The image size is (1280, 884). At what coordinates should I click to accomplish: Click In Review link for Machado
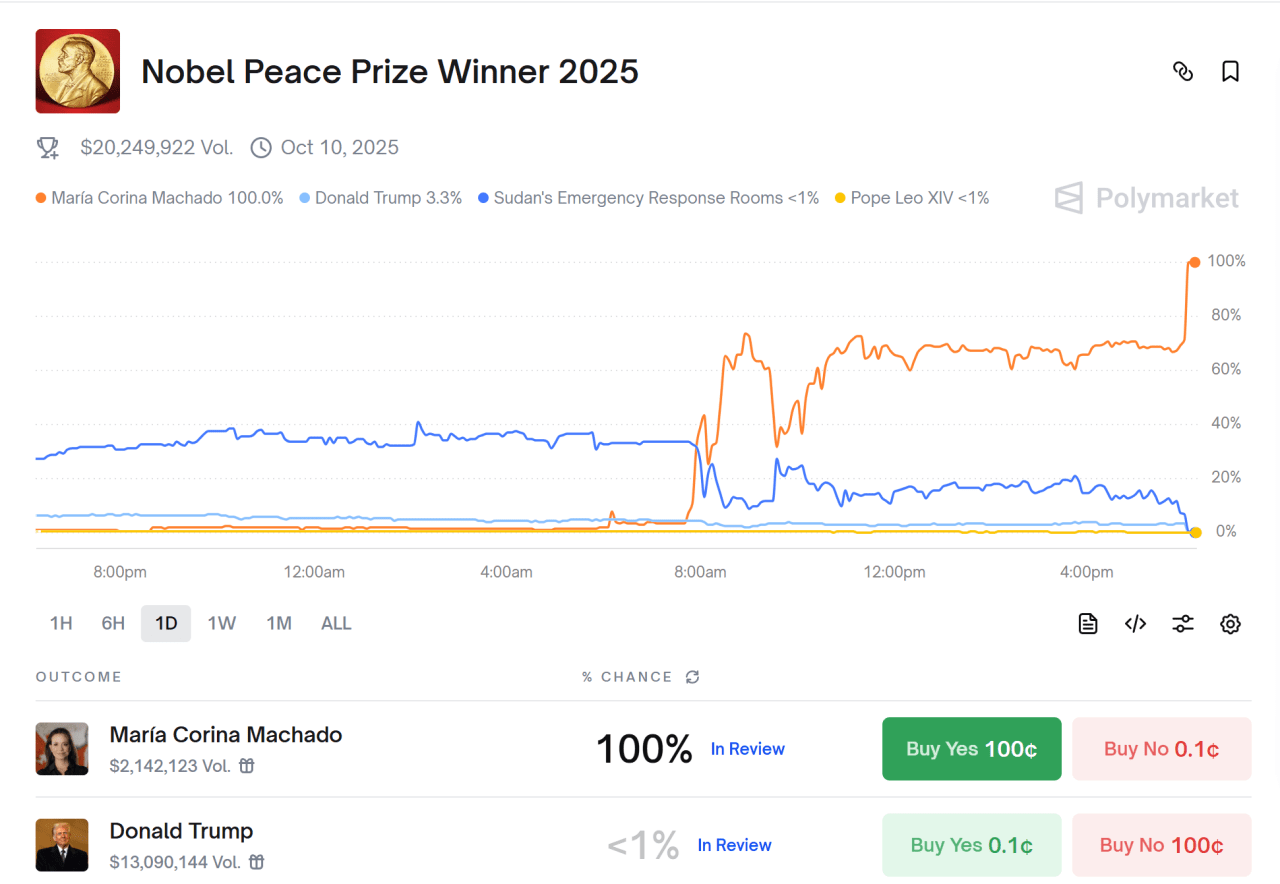[x=747, y=749]
